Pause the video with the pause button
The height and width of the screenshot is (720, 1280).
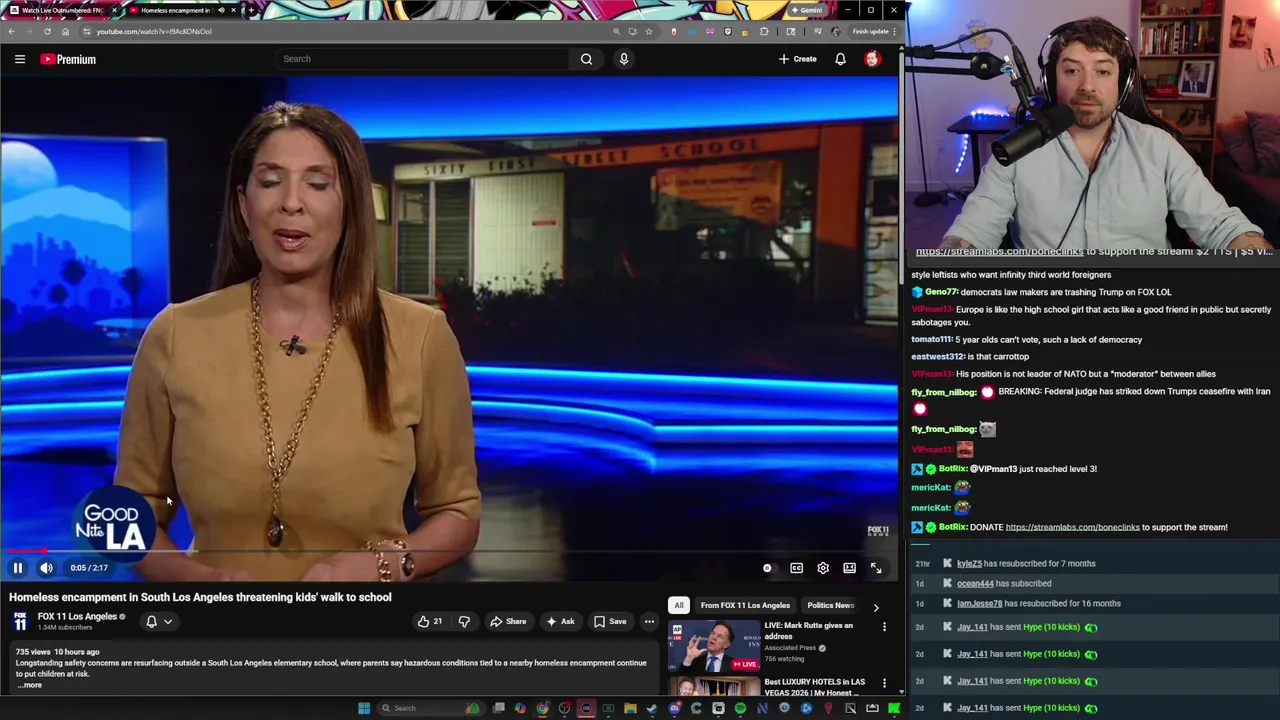pyautogui.click(x=18, y=568)
